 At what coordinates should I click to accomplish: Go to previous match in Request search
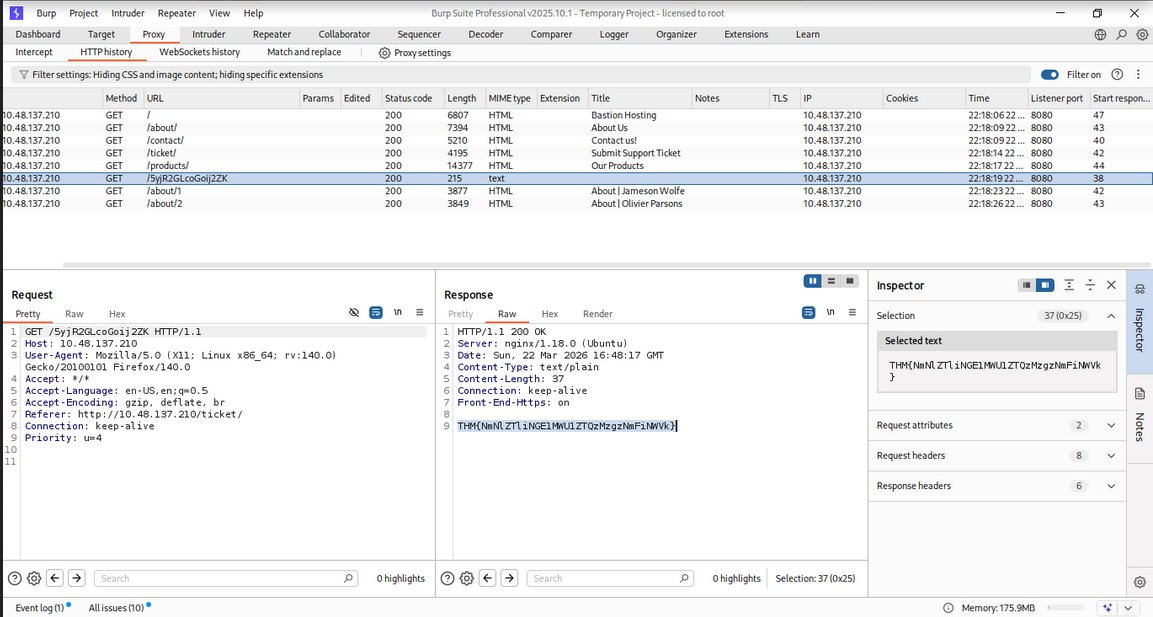point(55,578)
